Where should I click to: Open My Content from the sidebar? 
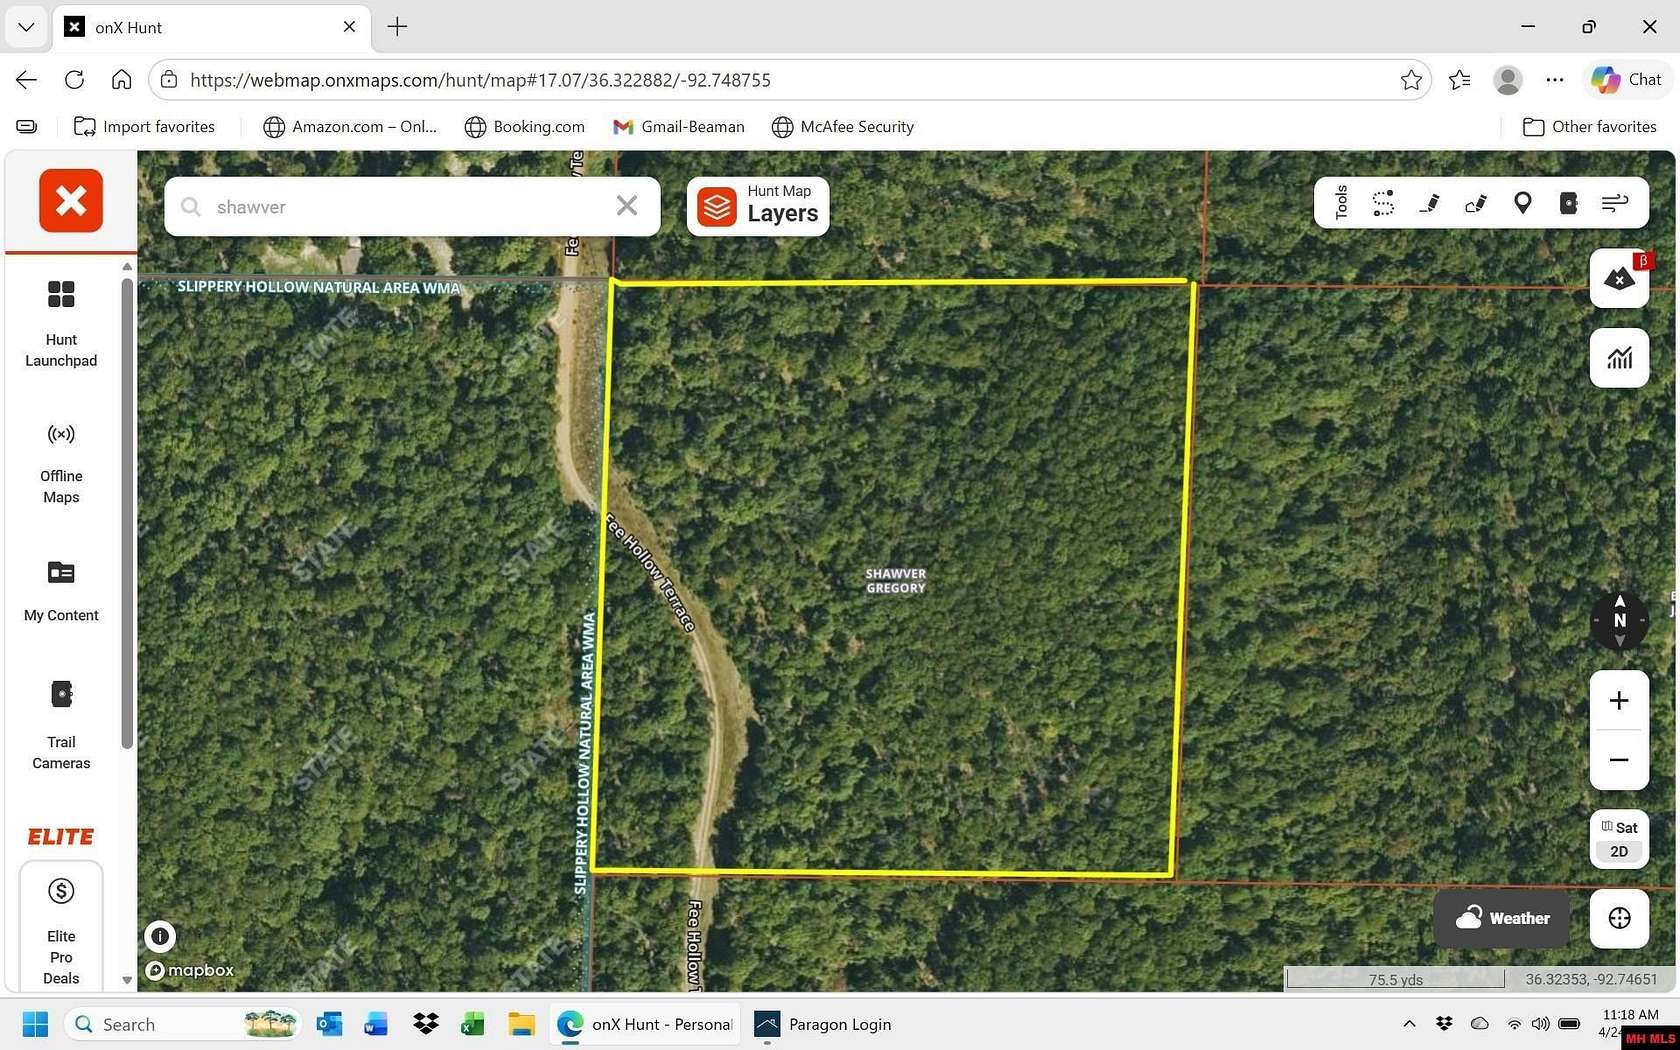point(60,590)
